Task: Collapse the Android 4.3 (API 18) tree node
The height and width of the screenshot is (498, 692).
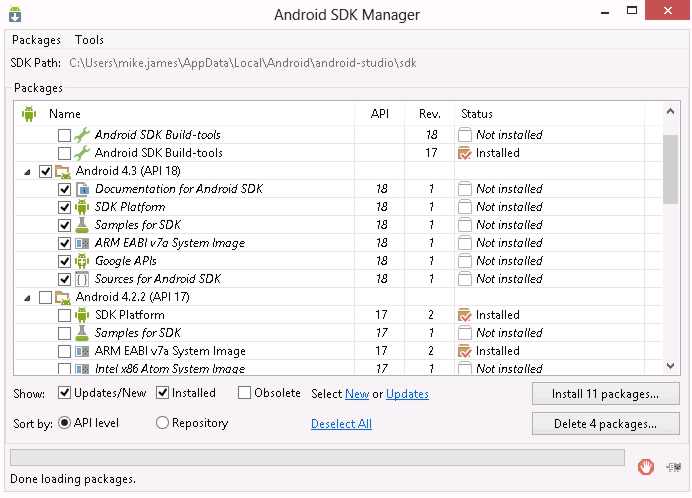Action: pyautogui.click(x=27, y=172)
